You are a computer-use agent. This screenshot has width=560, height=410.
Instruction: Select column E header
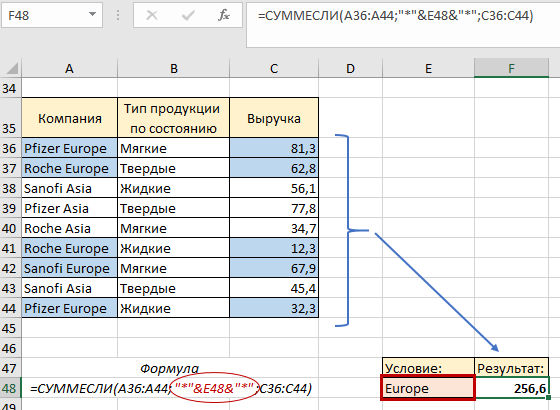tap(428, 68)
